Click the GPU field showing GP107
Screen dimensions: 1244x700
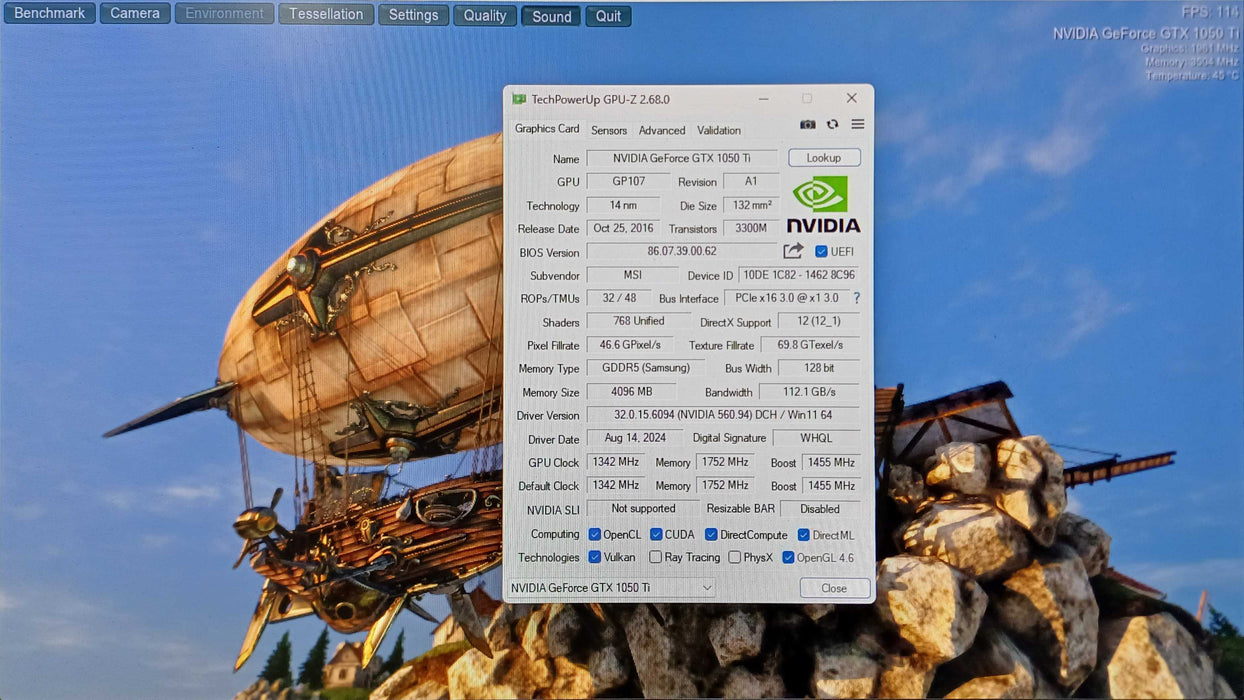628,181
